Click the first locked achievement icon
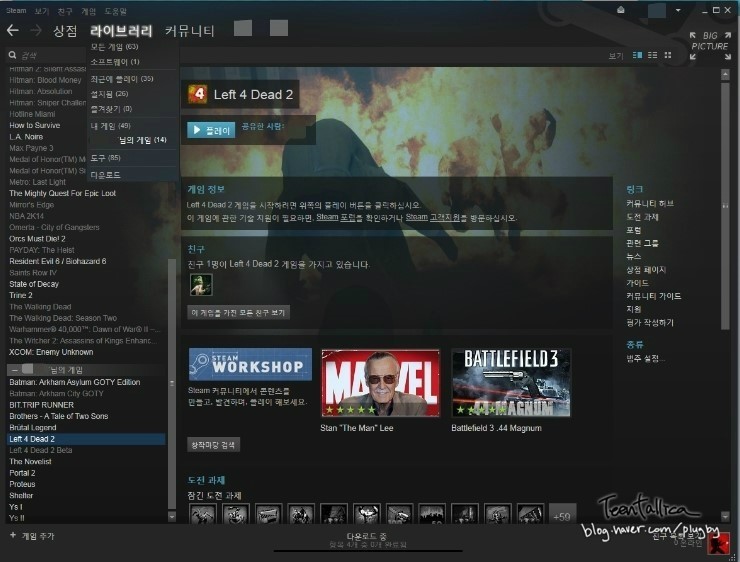 click(203, 514)
